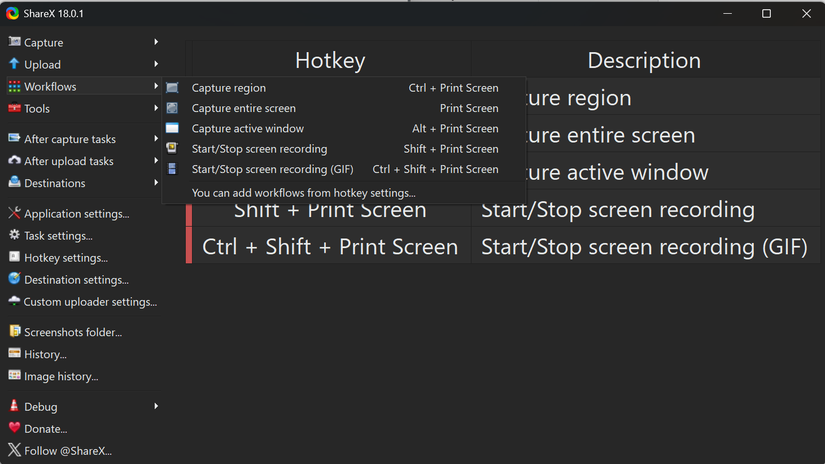Expand the Capture submenu arrow
This screenshot has height=464, width=825.
click(156, 42)
